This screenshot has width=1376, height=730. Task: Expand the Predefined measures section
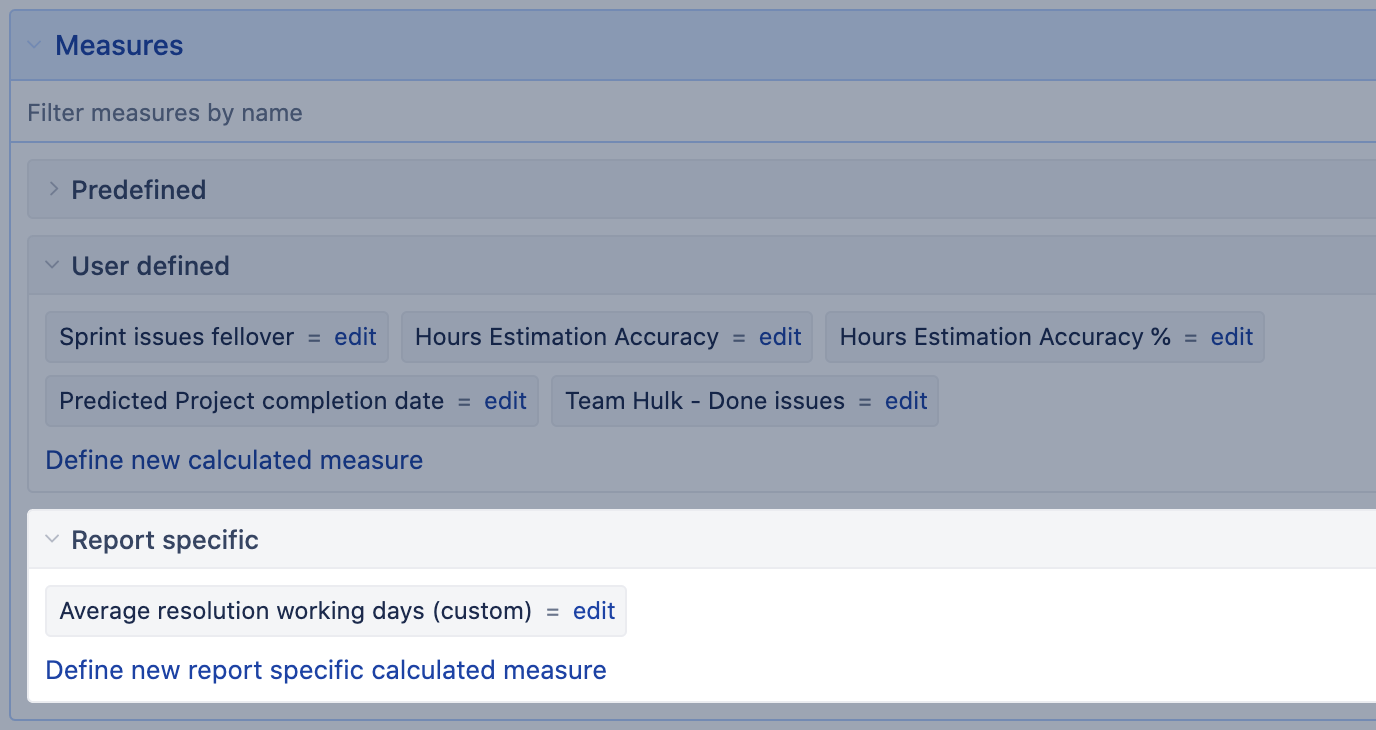pyautogui.click(x=54, y=190)
